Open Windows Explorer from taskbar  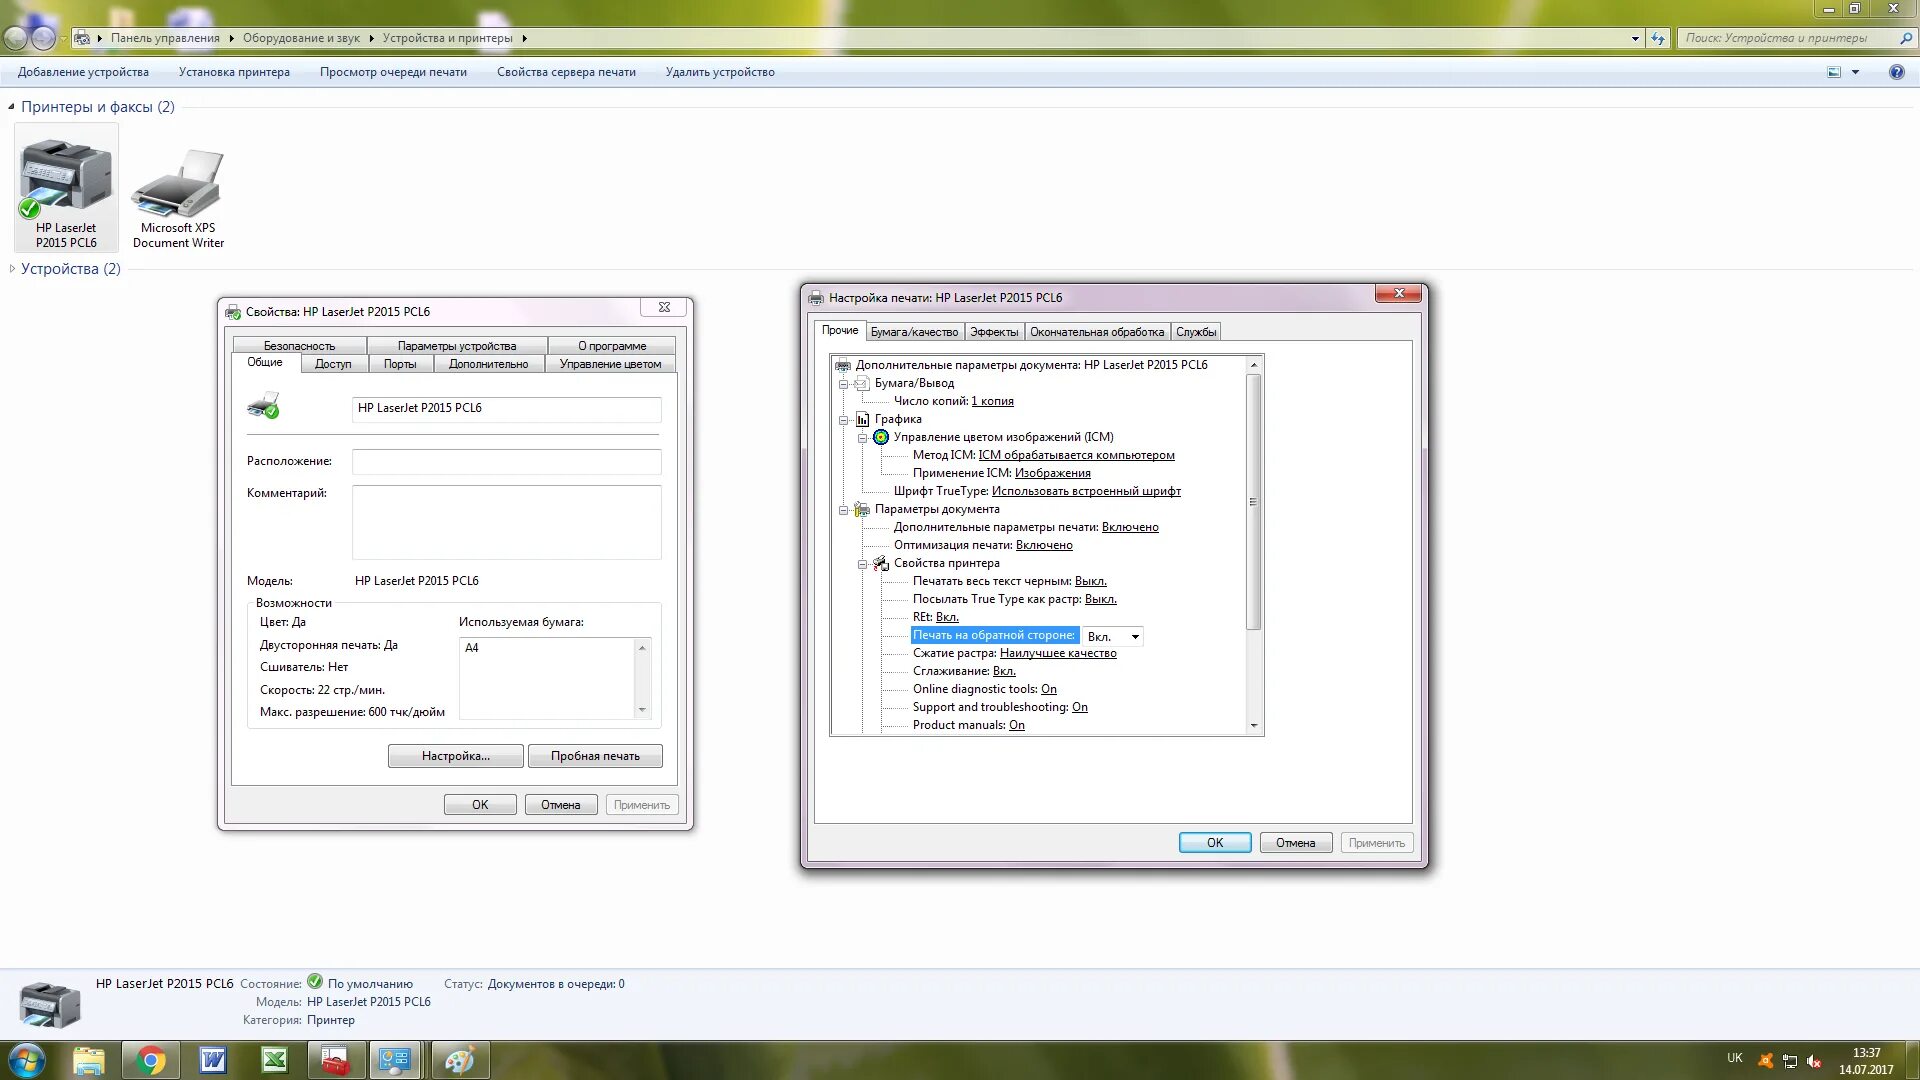click(88, 1060)
